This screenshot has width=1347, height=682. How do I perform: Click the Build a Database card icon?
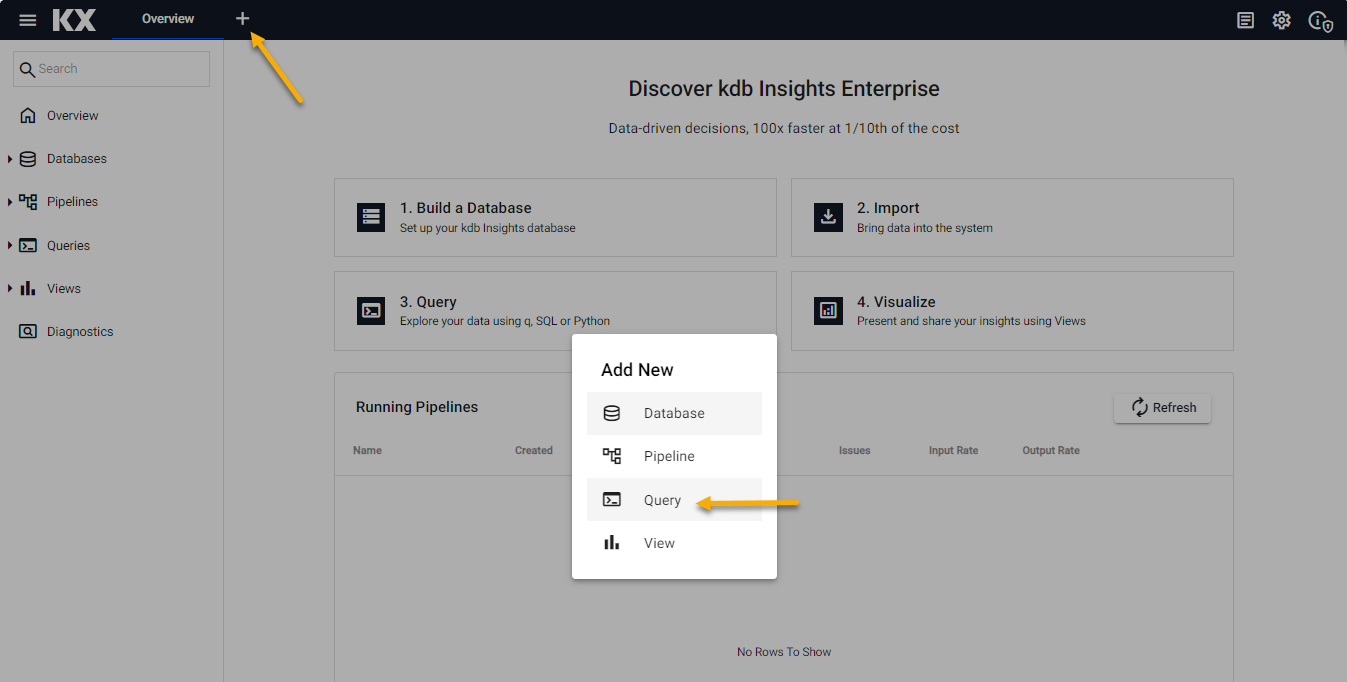coord(372,218)
